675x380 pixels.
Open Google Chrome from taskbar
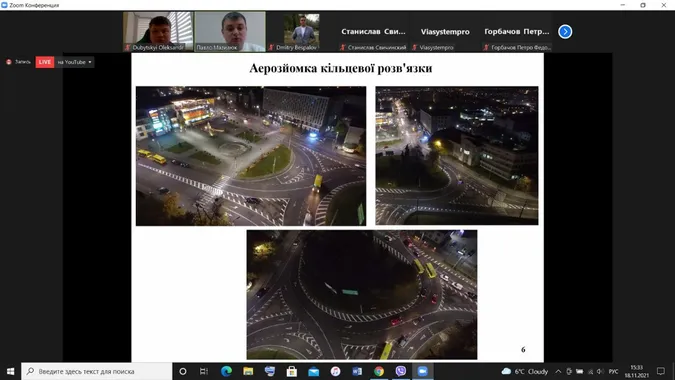tap(379, 371)
